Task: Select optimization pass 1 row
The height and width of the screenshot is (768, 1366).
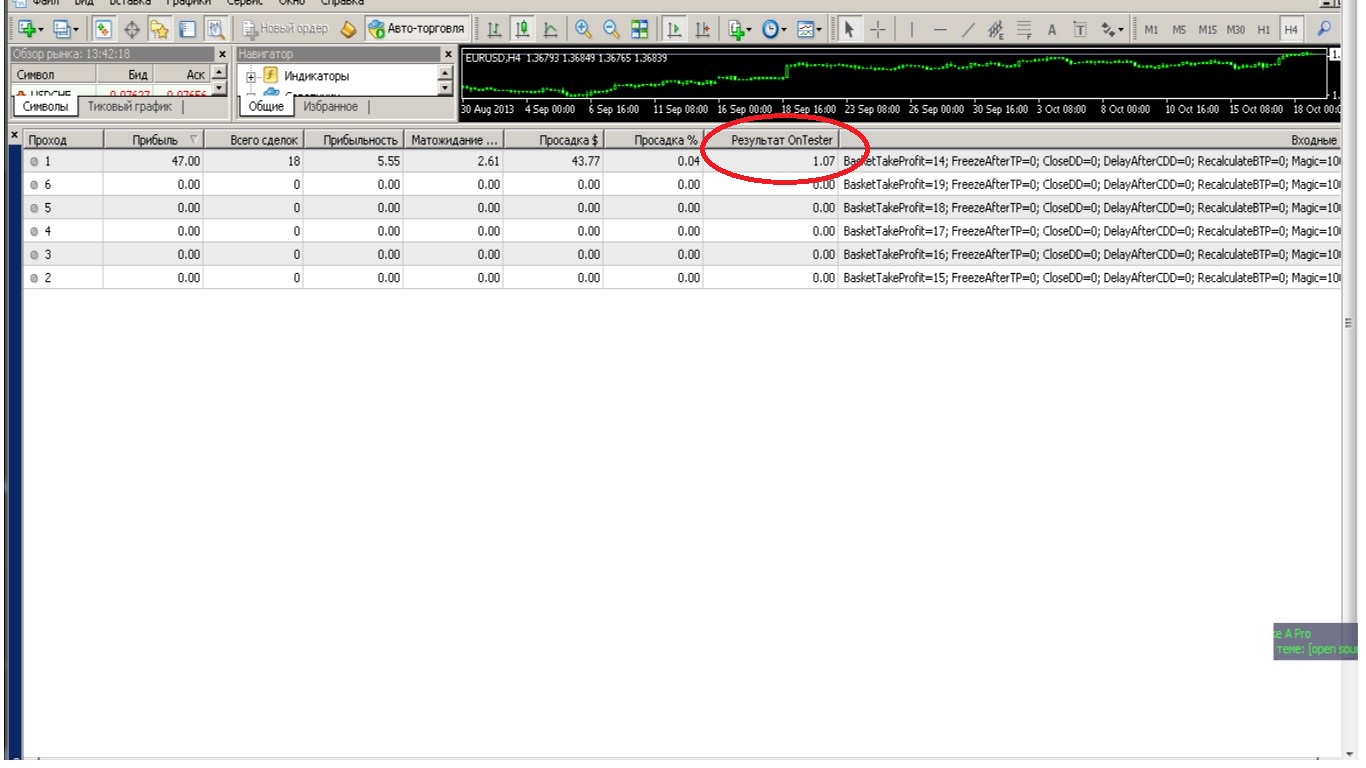Action: pos(680,160)
